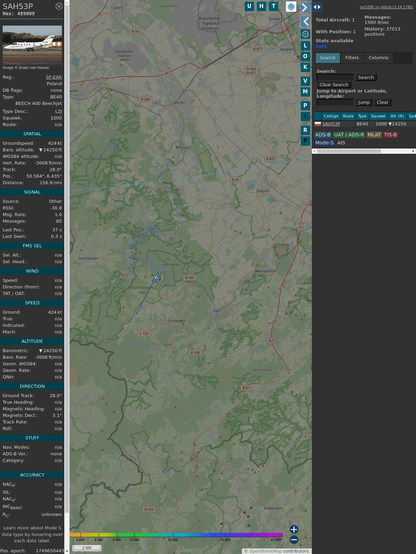Click the Search text input field
Viewport: 416px width, 554px height.
pyautogui.click(x=335, y=77)
